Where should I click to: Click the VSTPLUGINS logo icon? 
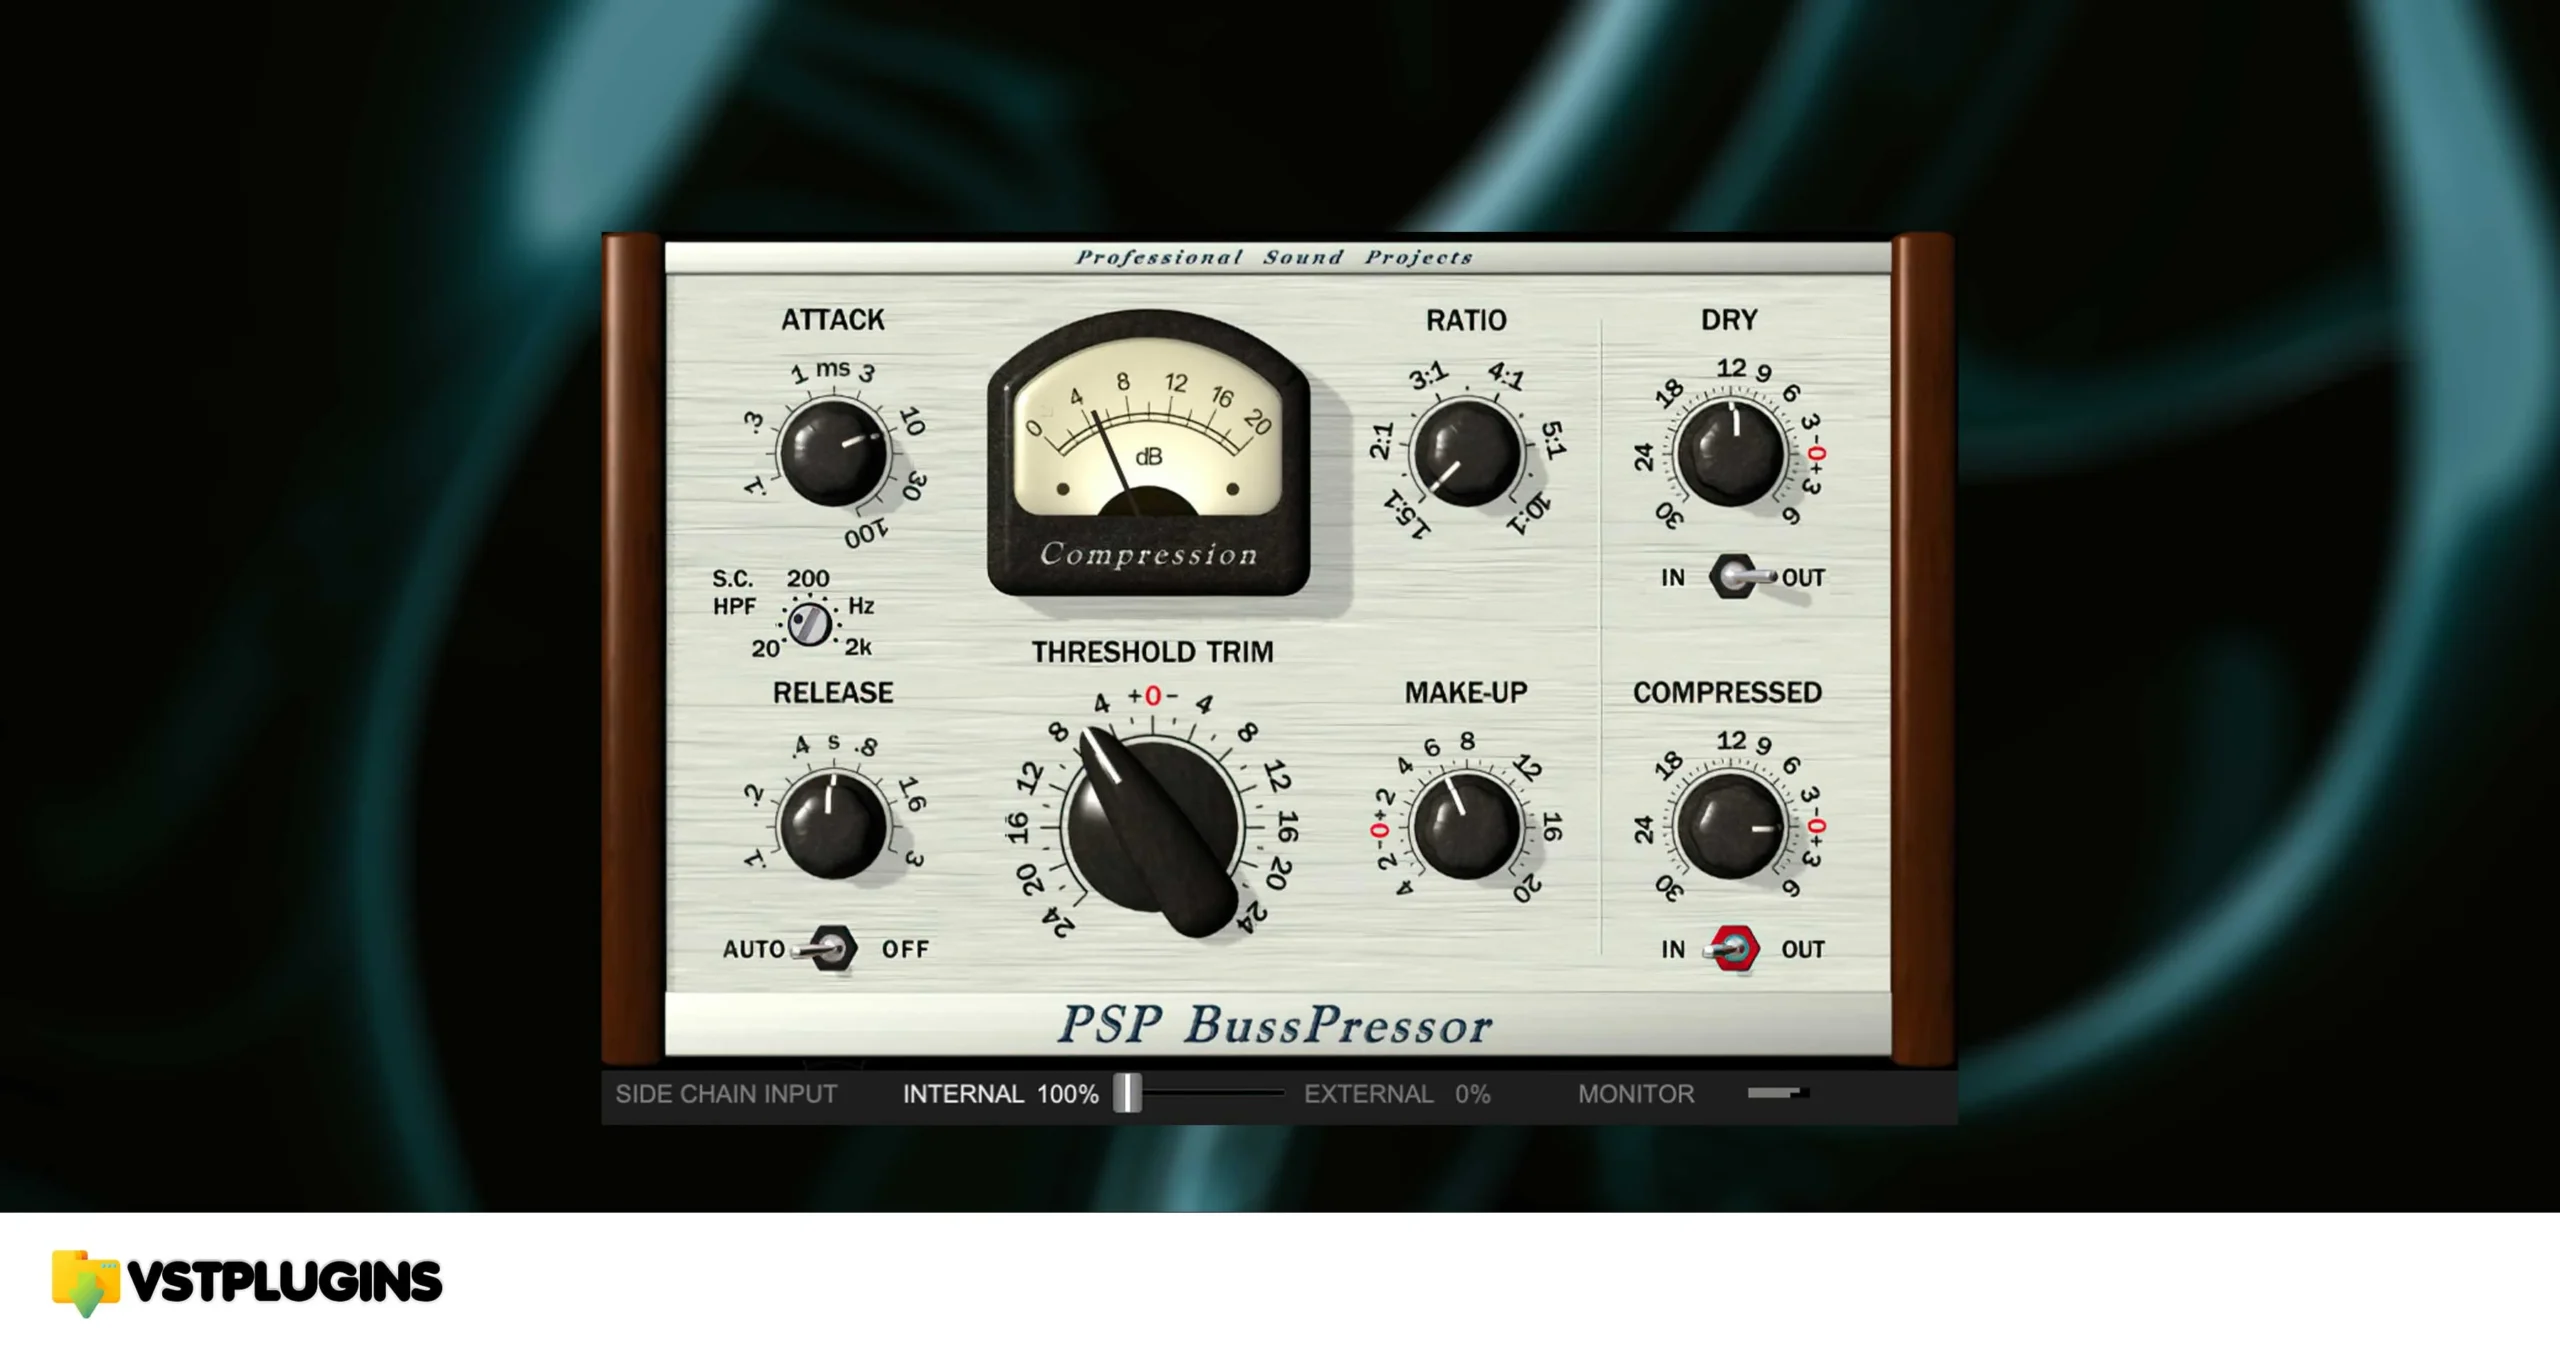[x=85, y=1282]
